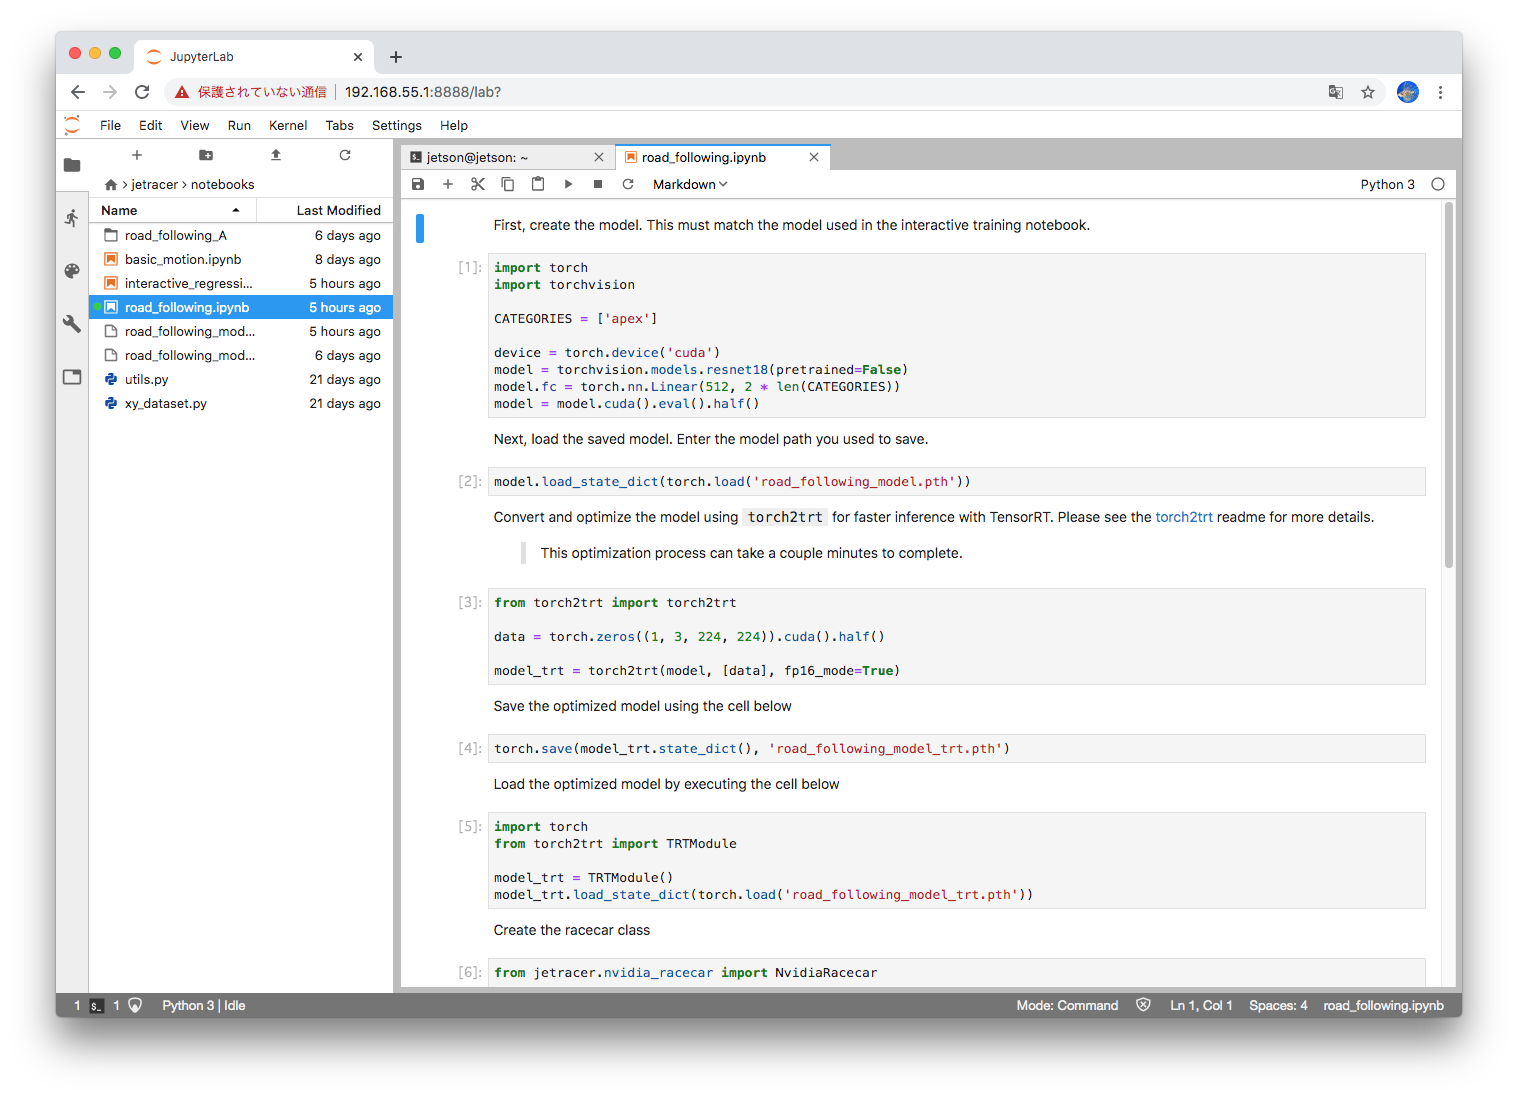1518x1097 pixels.
Task: Save the notebook contents
Action: [x=418, y=184]
